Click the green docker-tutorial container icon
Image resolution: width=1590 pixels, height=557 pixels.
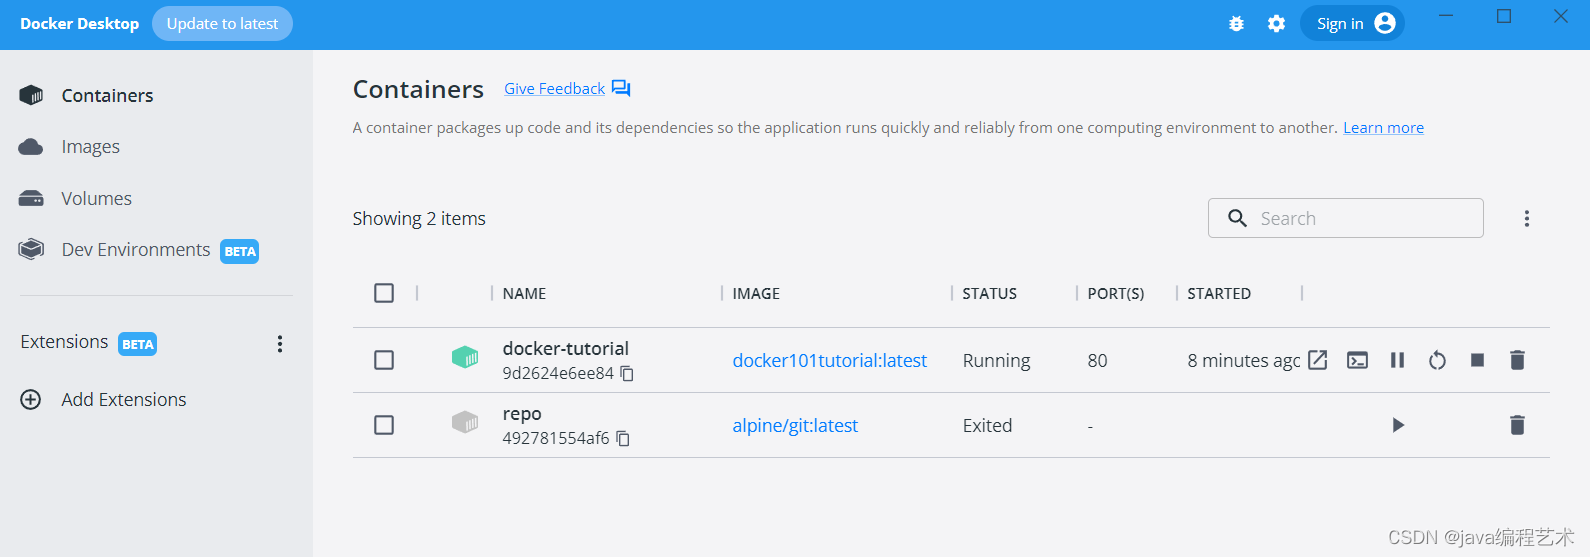465,357
